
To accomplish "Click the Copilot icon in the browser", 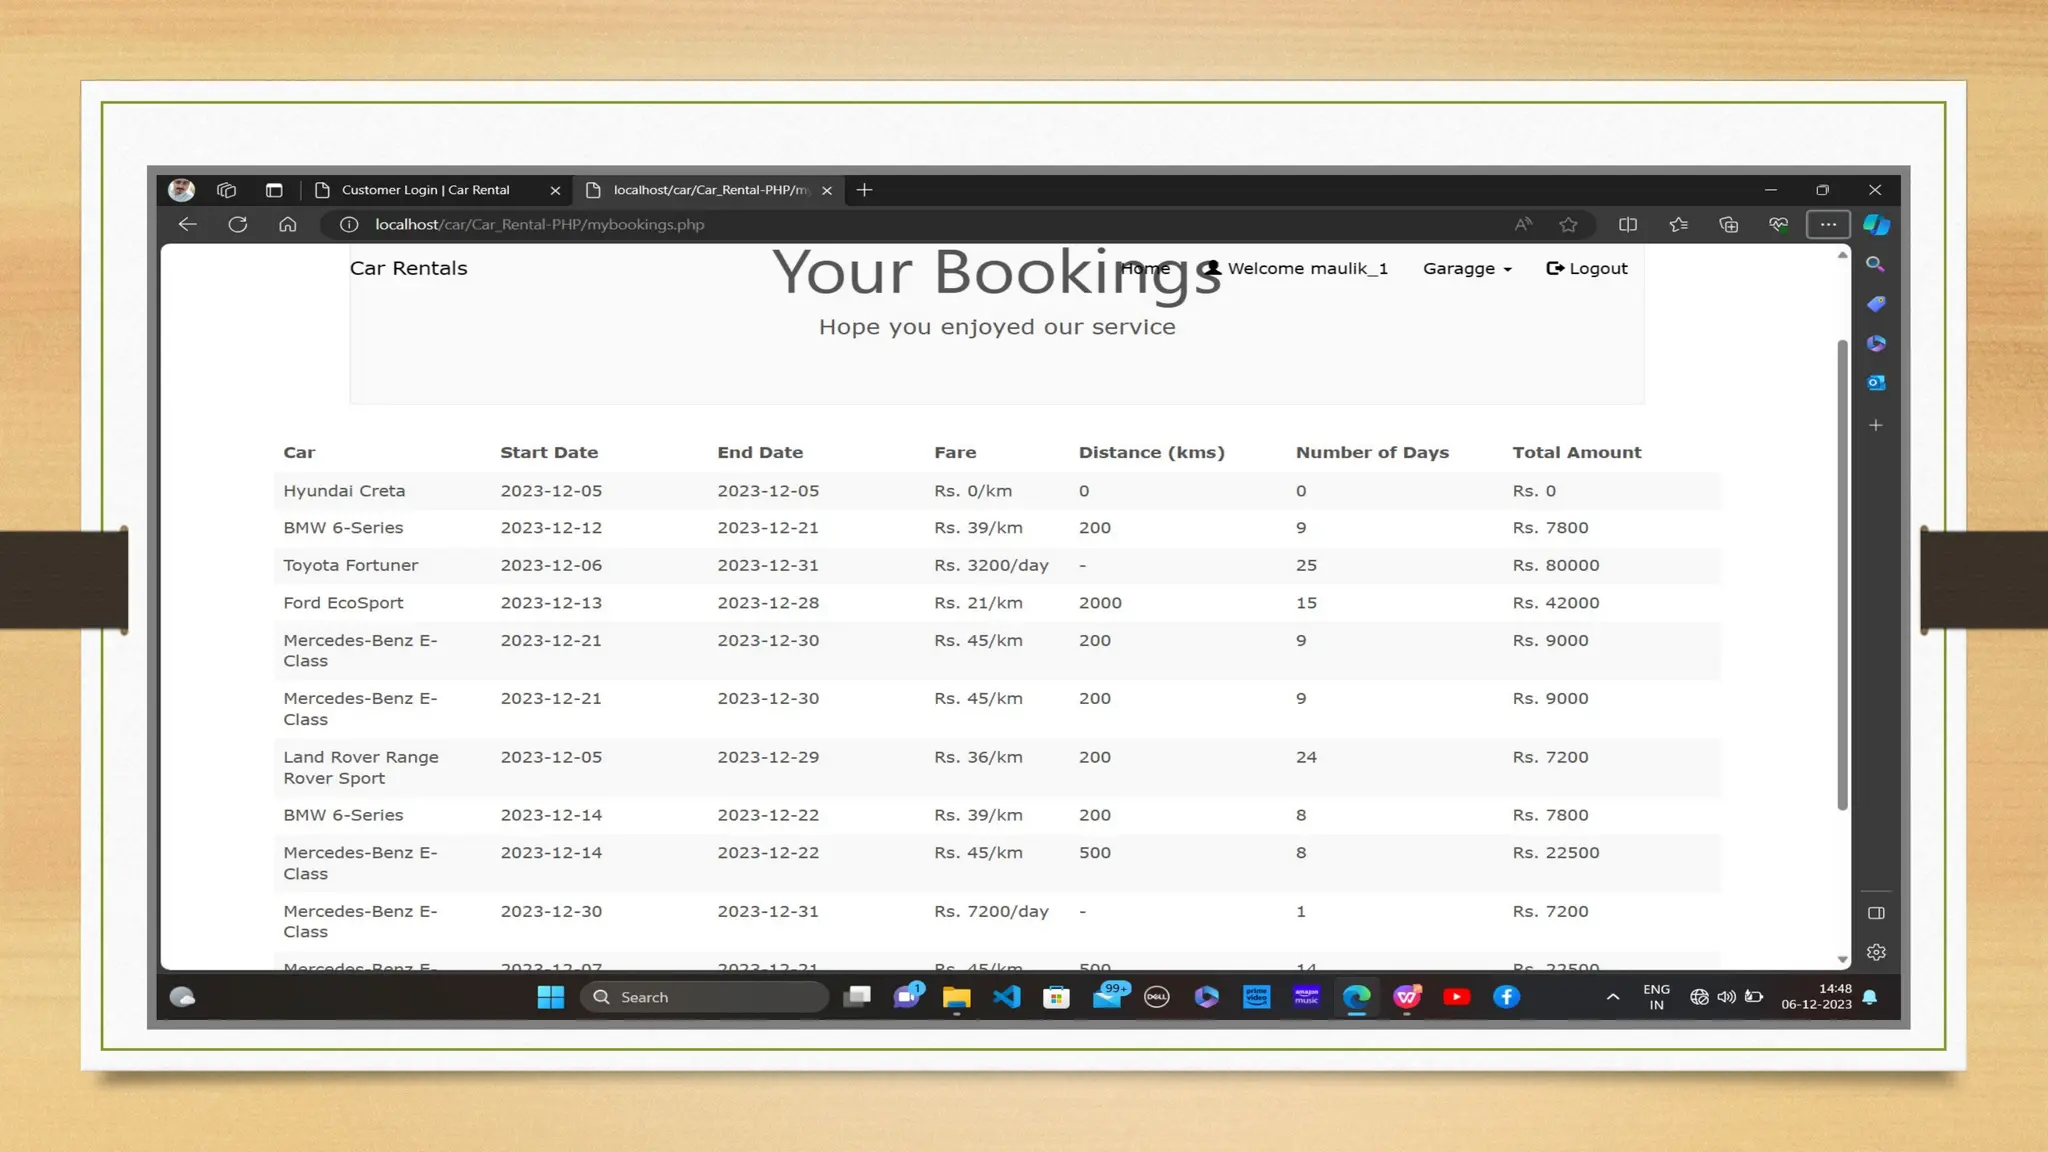I will click(1876, 224).
